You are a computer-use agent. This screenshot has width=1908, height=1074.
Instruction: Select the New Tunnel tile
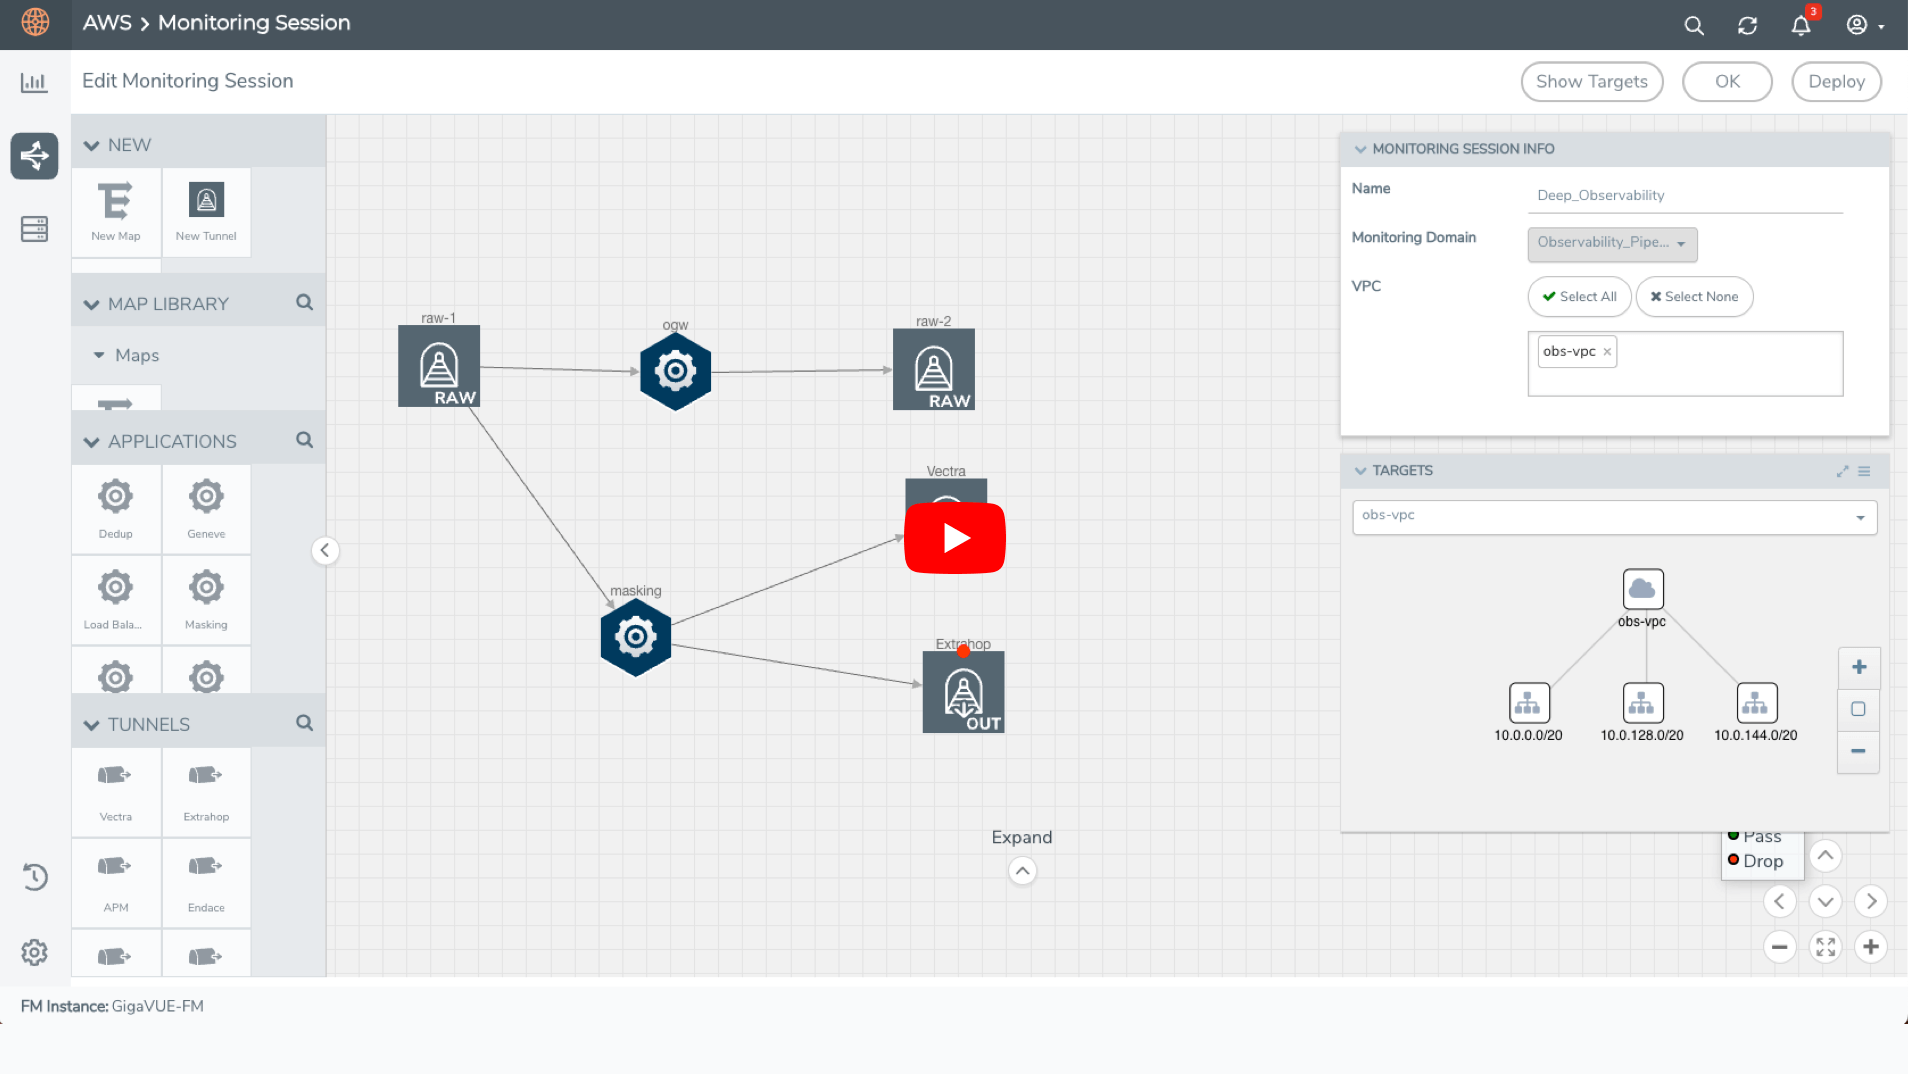[206, 212]
